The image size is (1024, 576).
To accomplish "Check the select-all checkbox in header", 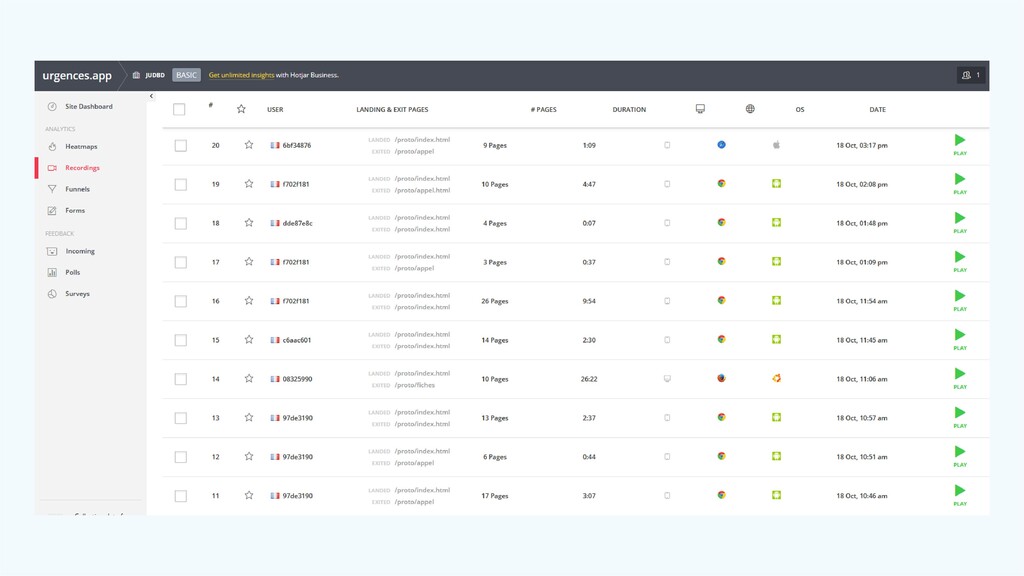I will click(179, 109).
